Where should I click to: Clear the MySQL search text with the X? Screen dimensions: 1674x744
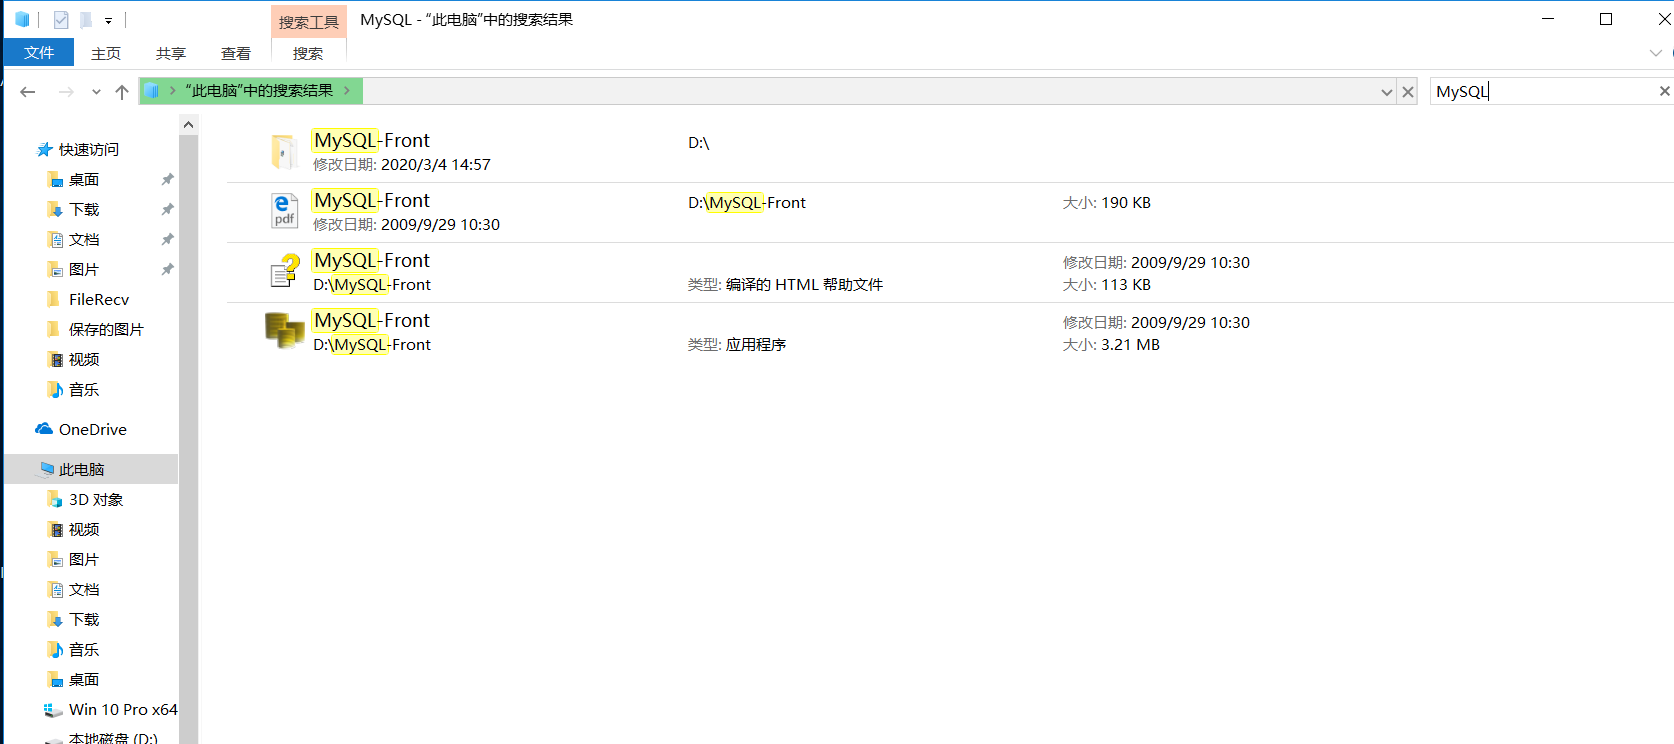click(x=1664, y=91)
